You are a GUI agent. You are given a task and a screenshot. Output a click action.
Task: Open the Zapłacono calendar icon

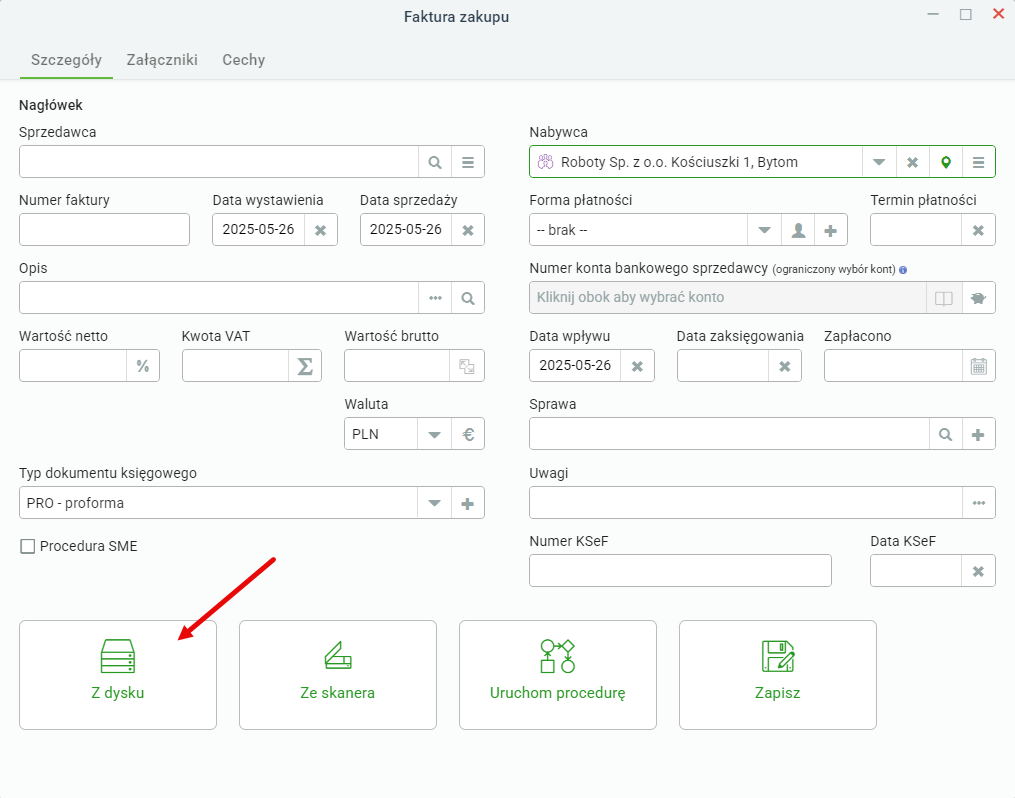979,366
